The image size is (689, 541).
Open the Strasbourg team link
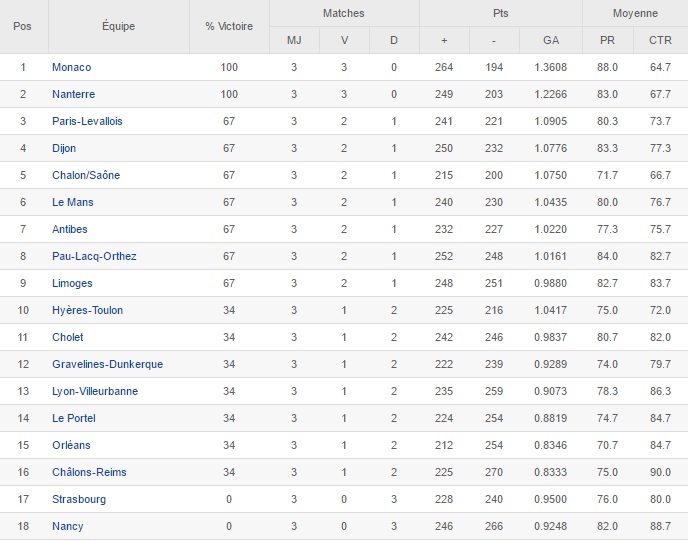79,499
